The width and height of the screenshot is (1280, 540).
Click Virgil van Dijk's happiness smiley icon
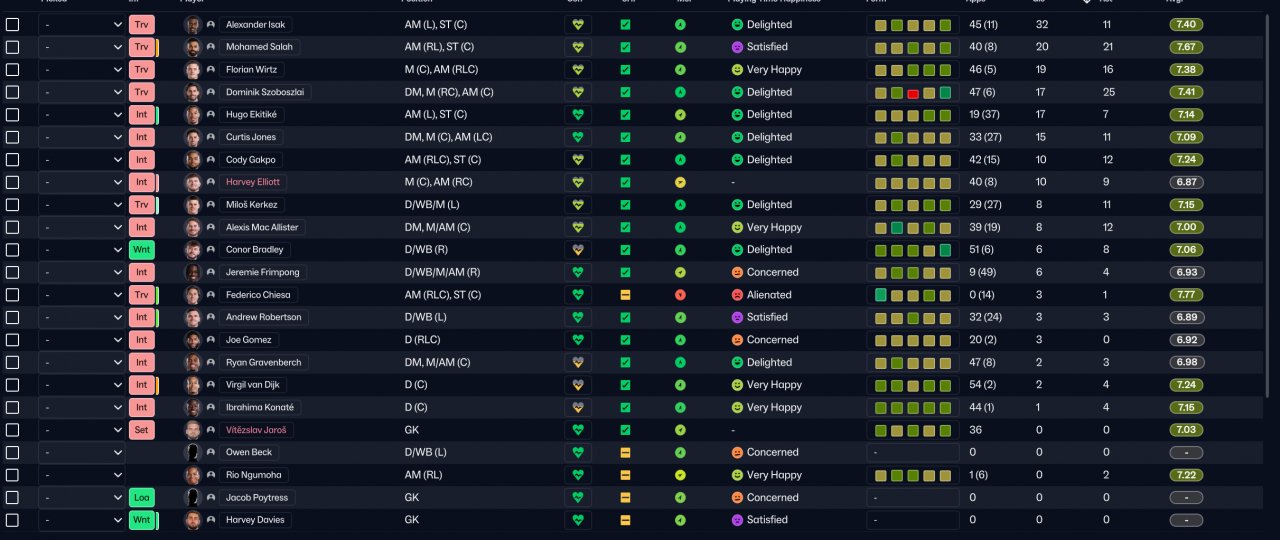coord(738,385)
